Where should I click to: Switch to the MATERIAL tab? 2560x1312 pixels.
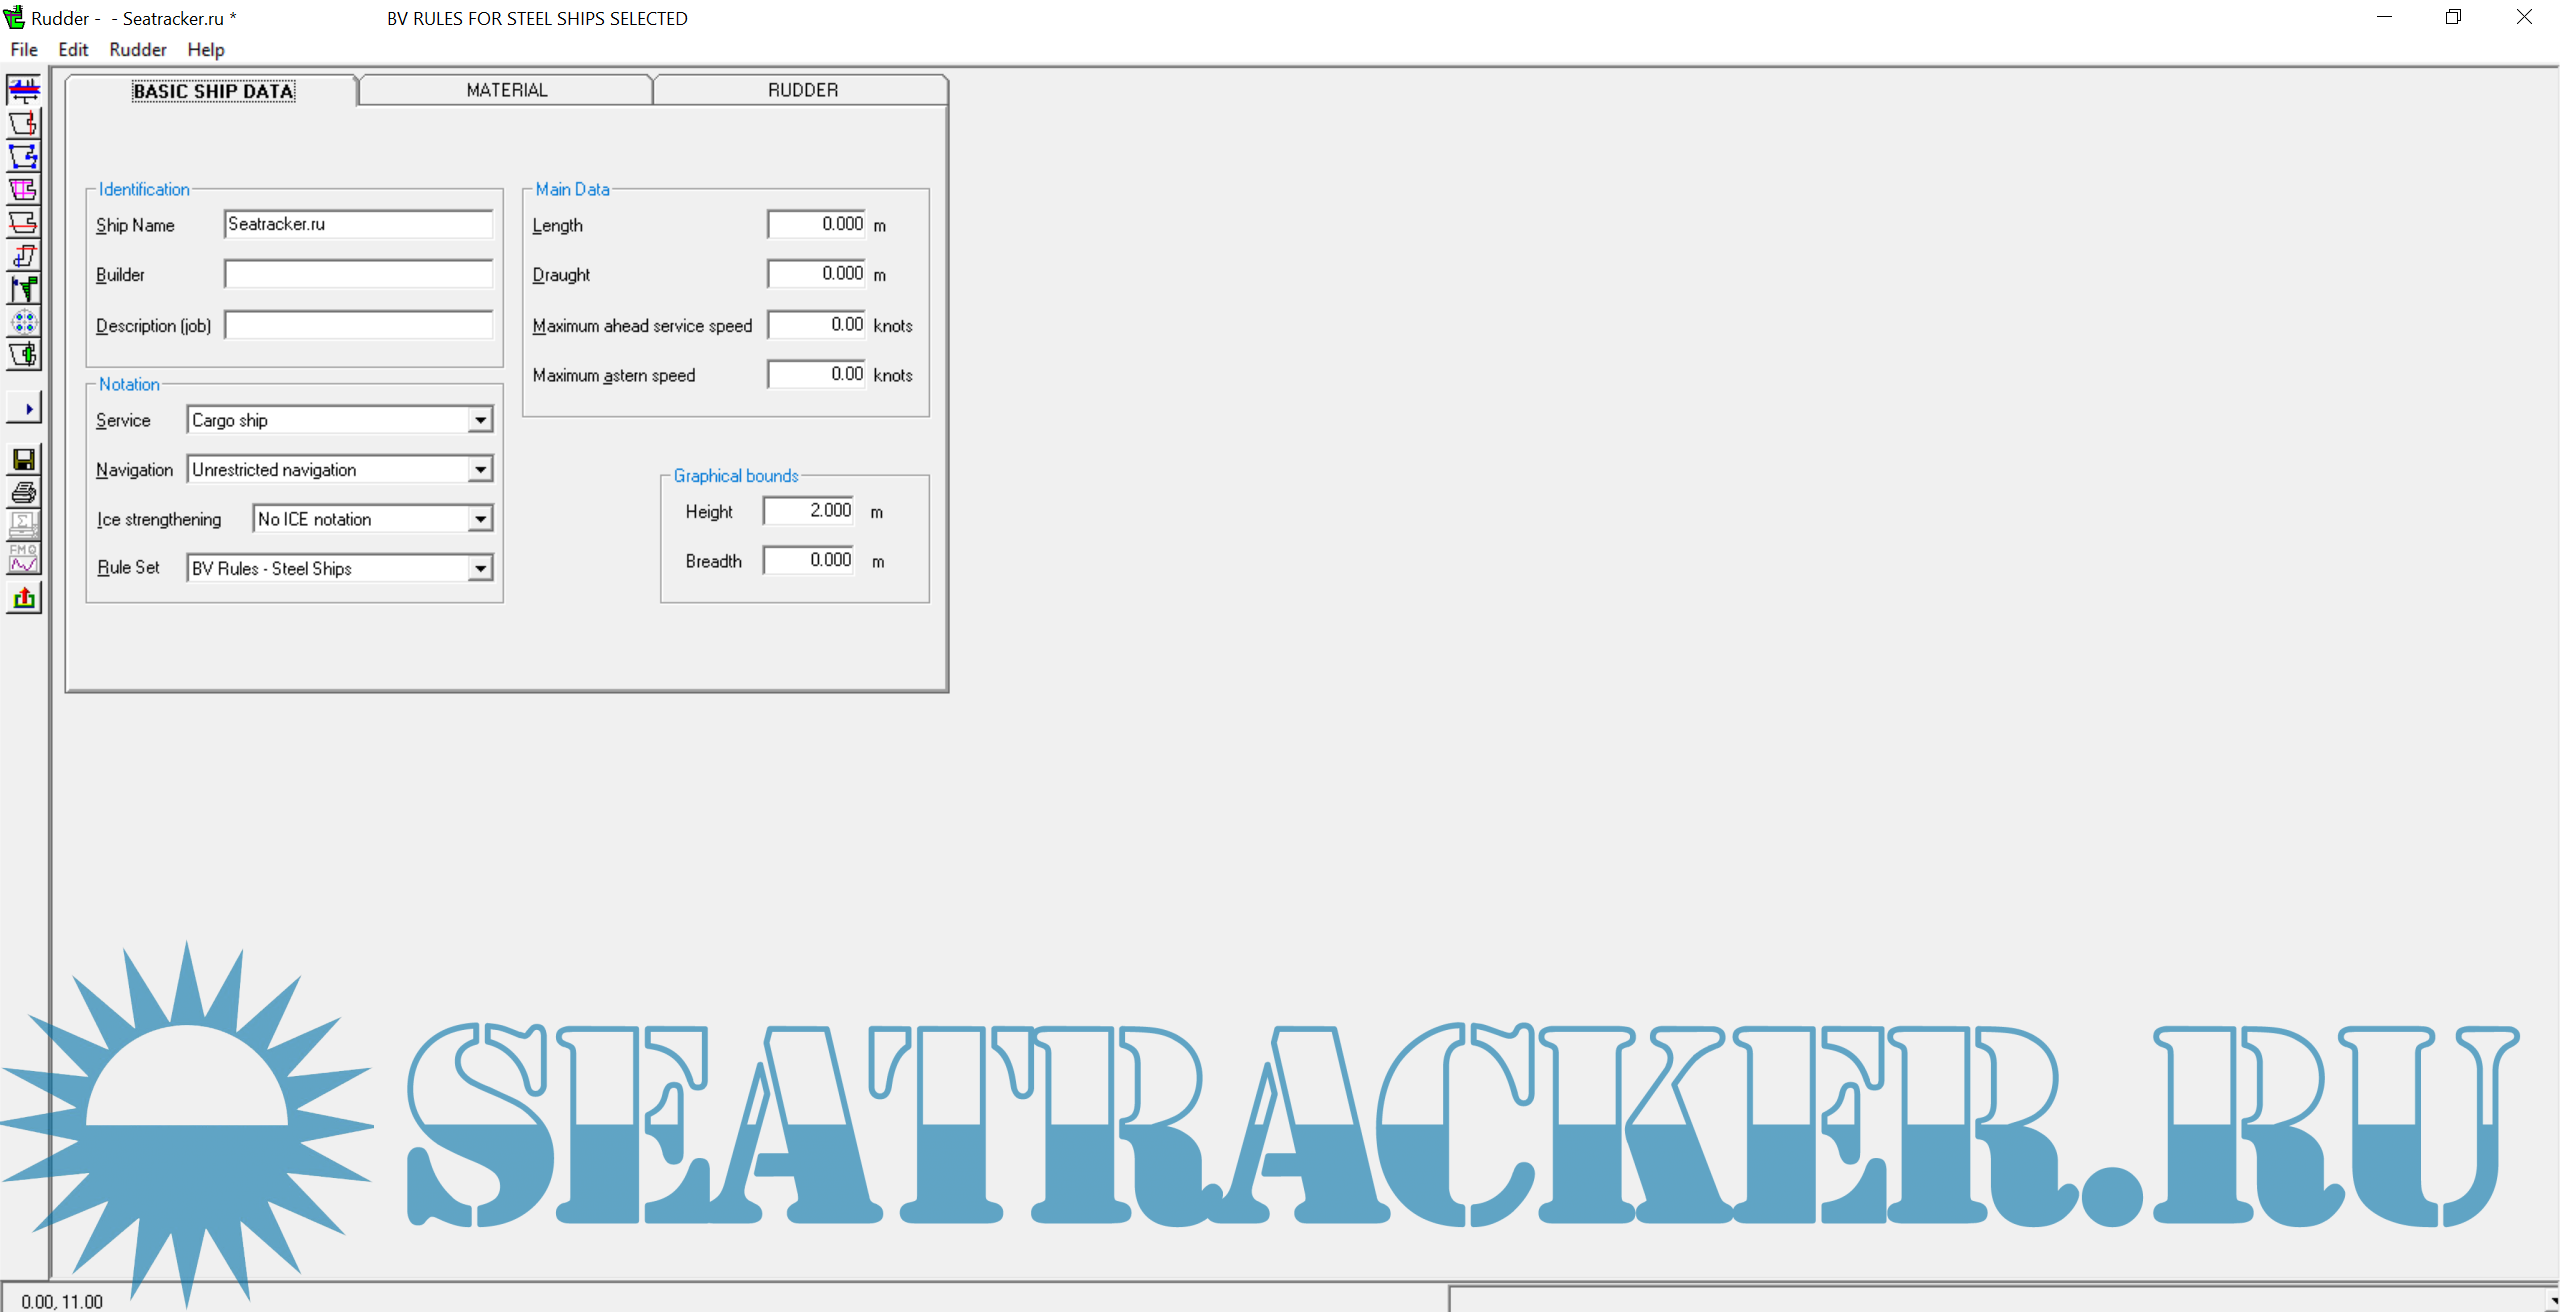coord(507,90)
